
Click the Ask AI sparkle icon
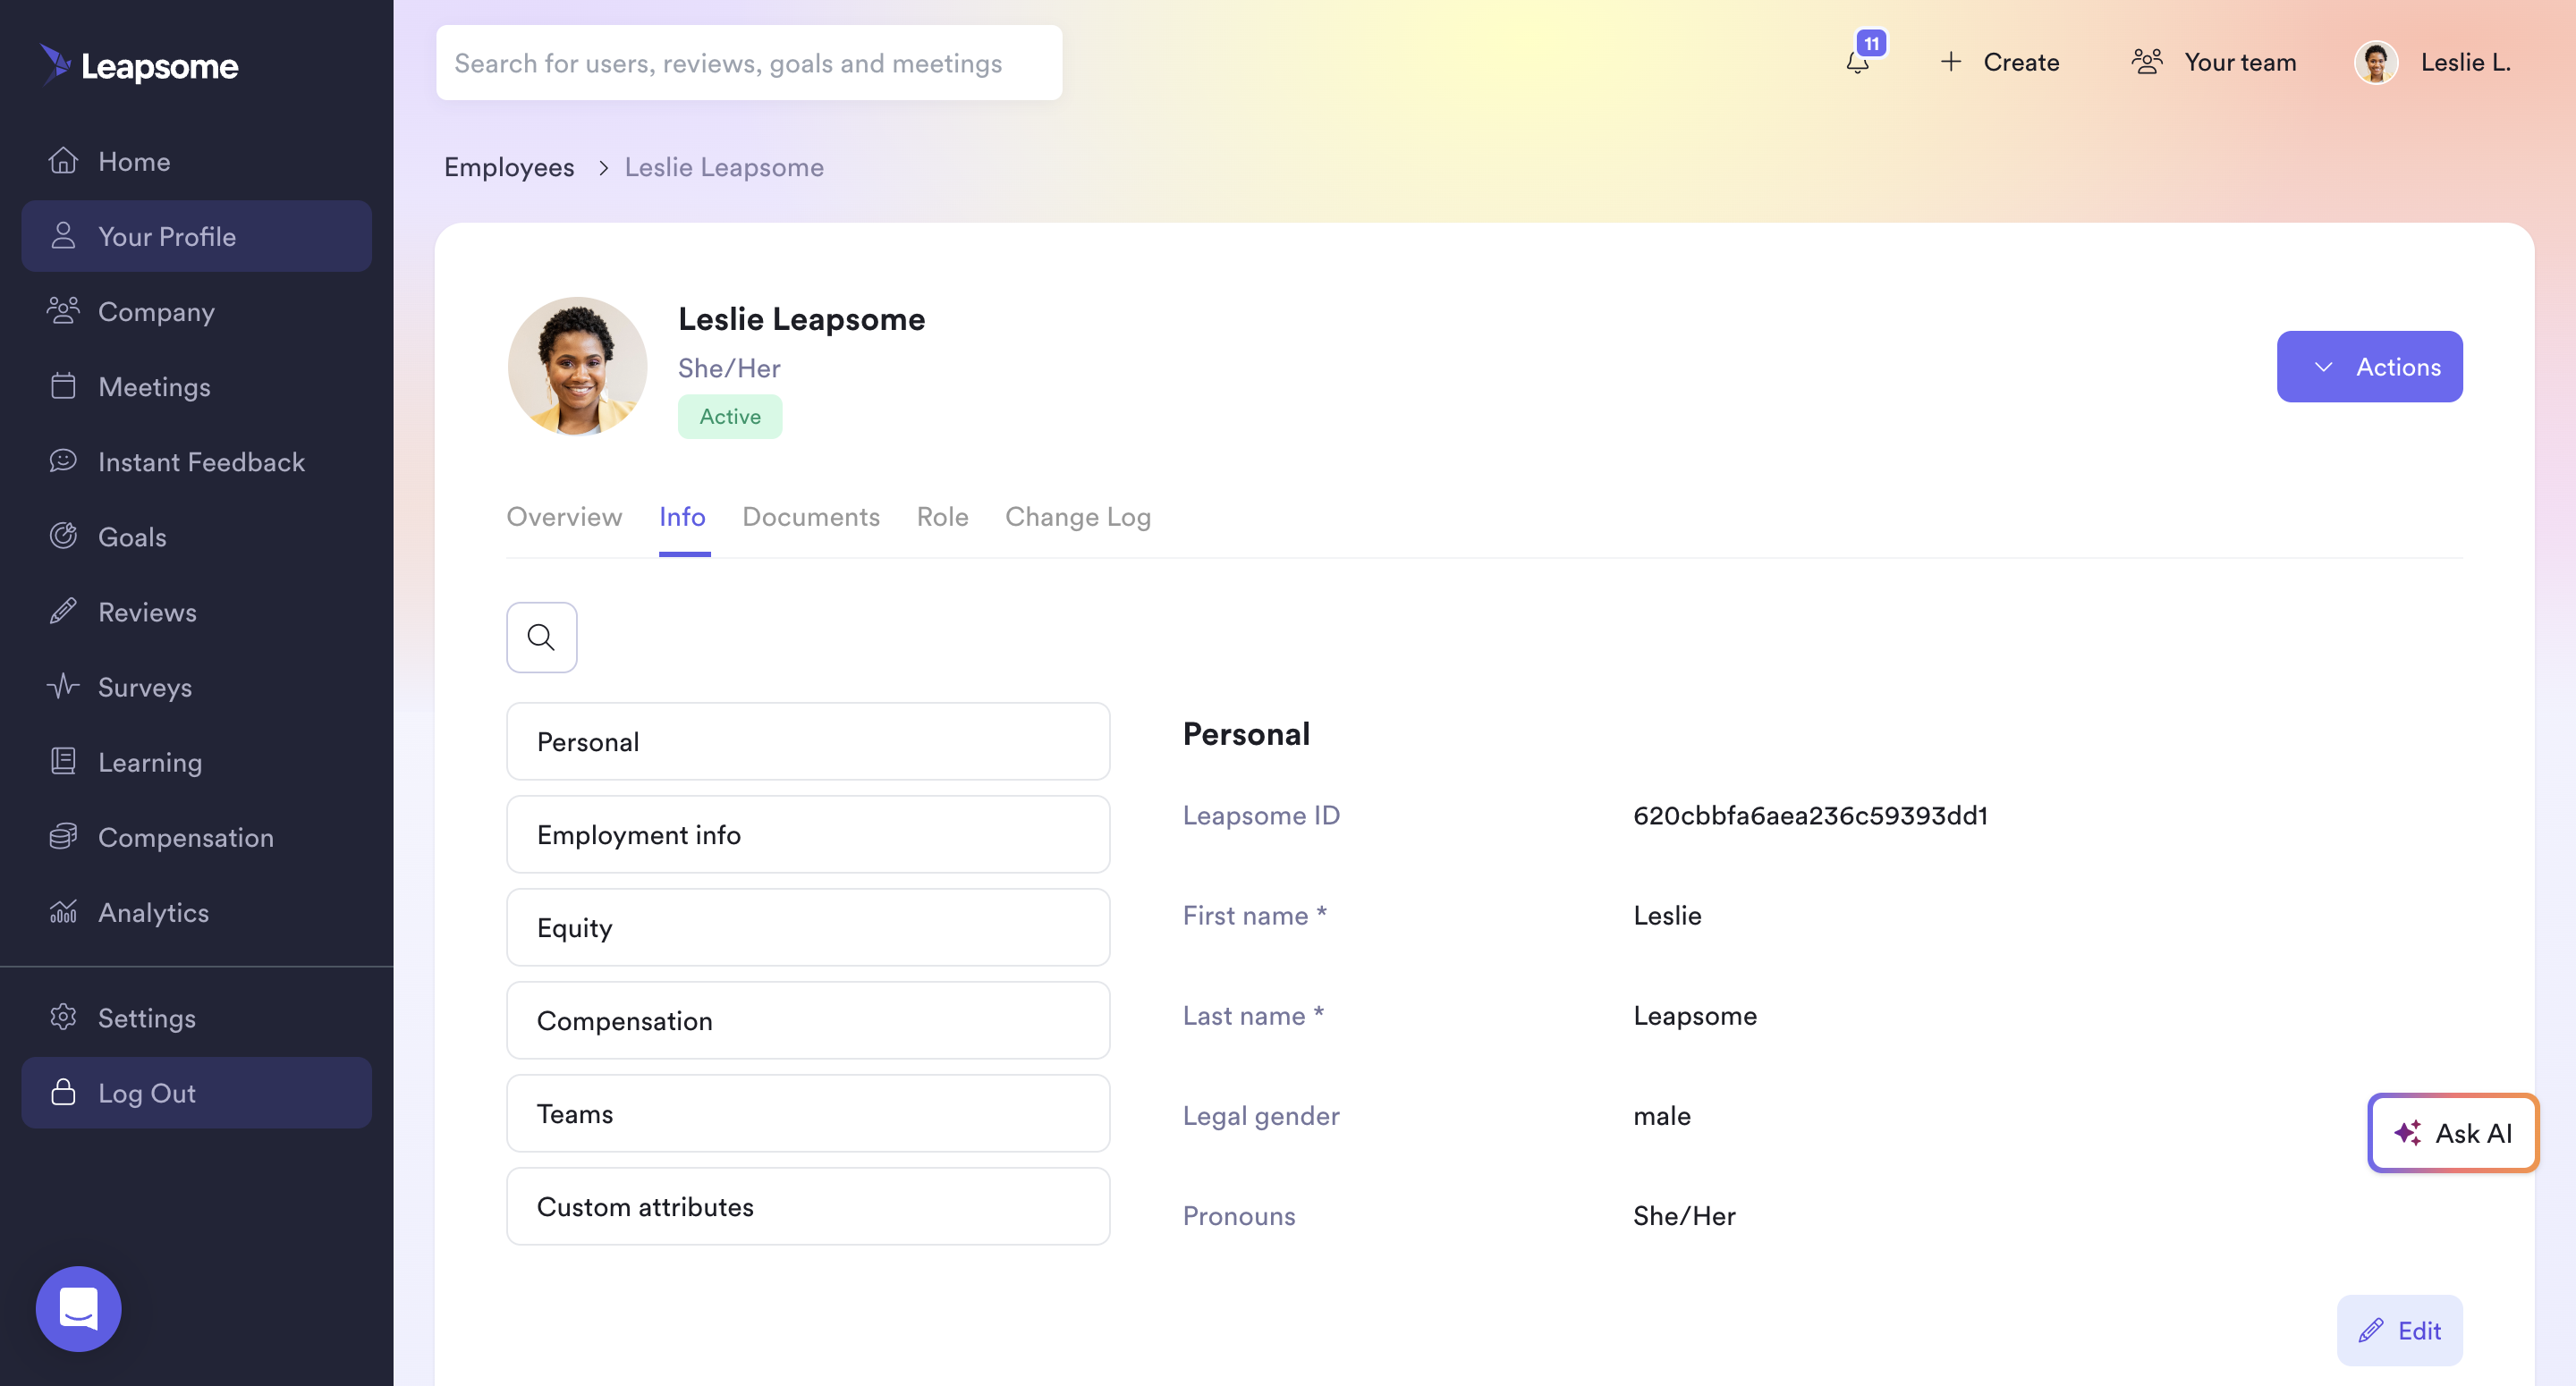click(2408, 1133)
